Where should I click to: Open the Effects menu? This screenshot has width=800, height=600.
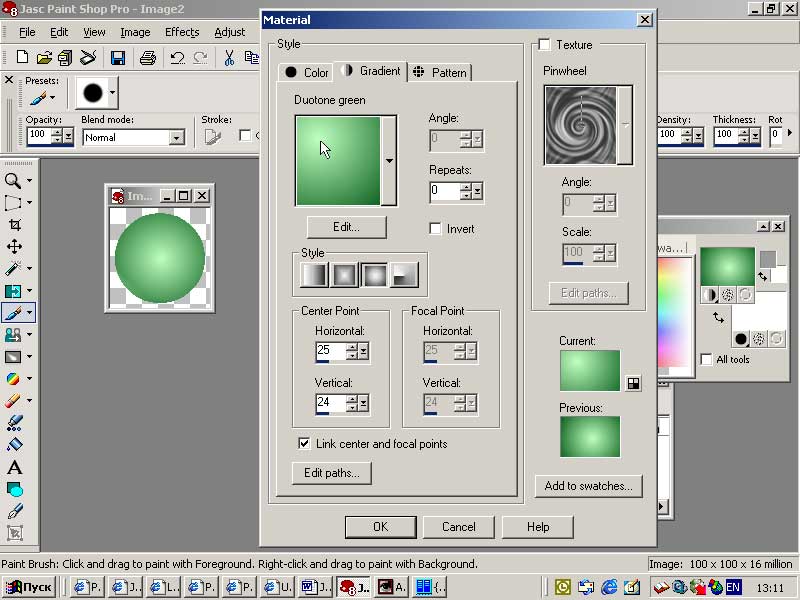[x=182, y=32]
